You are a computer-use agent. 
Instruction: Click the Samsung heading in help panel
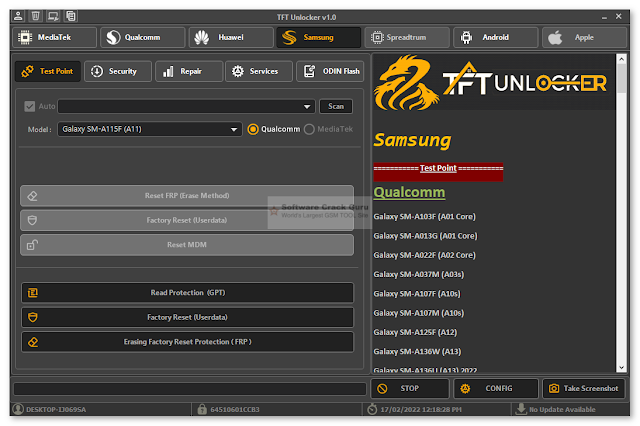412,140
